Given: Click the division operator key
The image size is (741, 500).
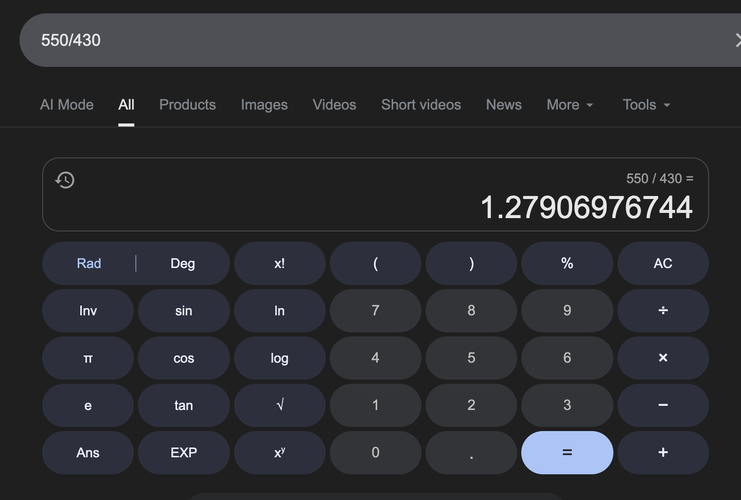Looking at the screenshot, I should [662, 311].
